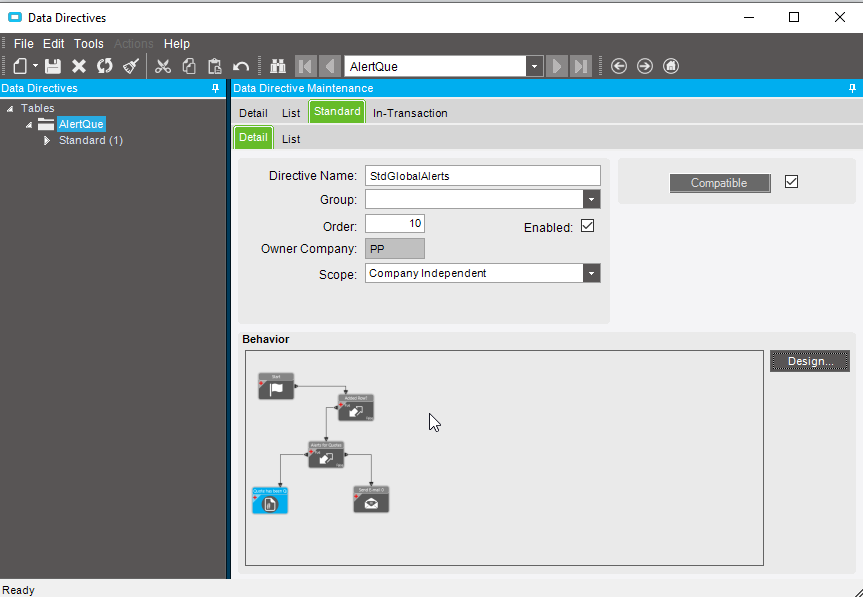The image size is (863, 597).
Task: Click the Undo arrow icon
Action: coord(241,67)
